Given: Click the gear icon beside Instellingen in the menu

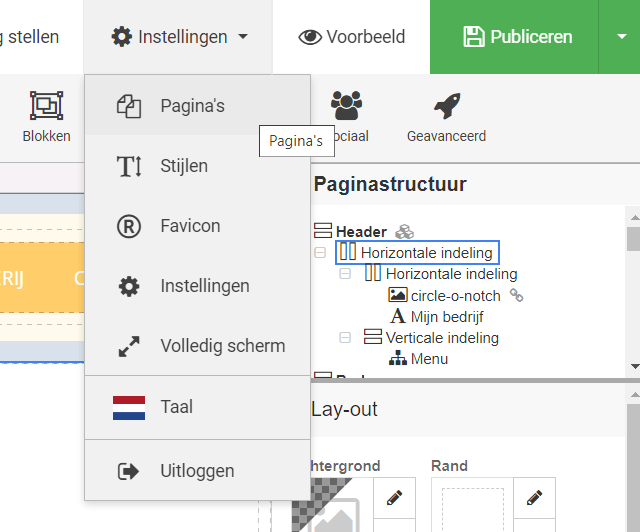Looking at the screenshot, I should (129, 286).
